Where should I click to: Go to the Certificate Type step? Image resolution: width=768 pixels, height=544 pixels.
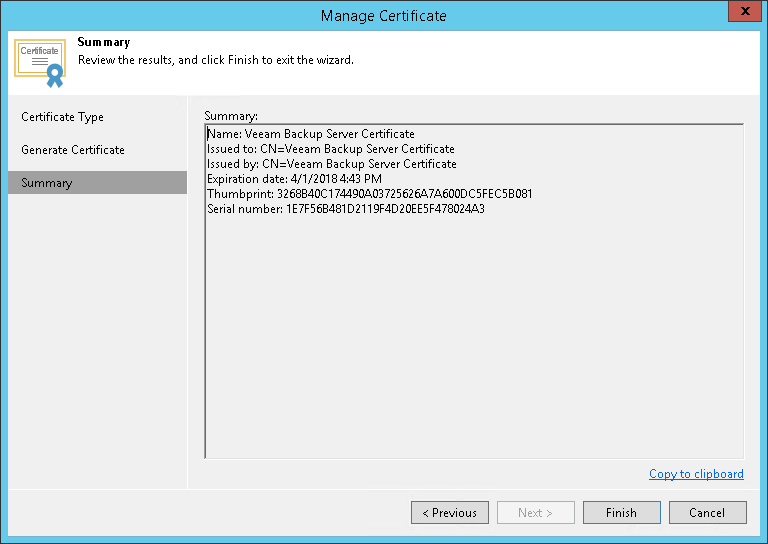click(x=63, y=117)
